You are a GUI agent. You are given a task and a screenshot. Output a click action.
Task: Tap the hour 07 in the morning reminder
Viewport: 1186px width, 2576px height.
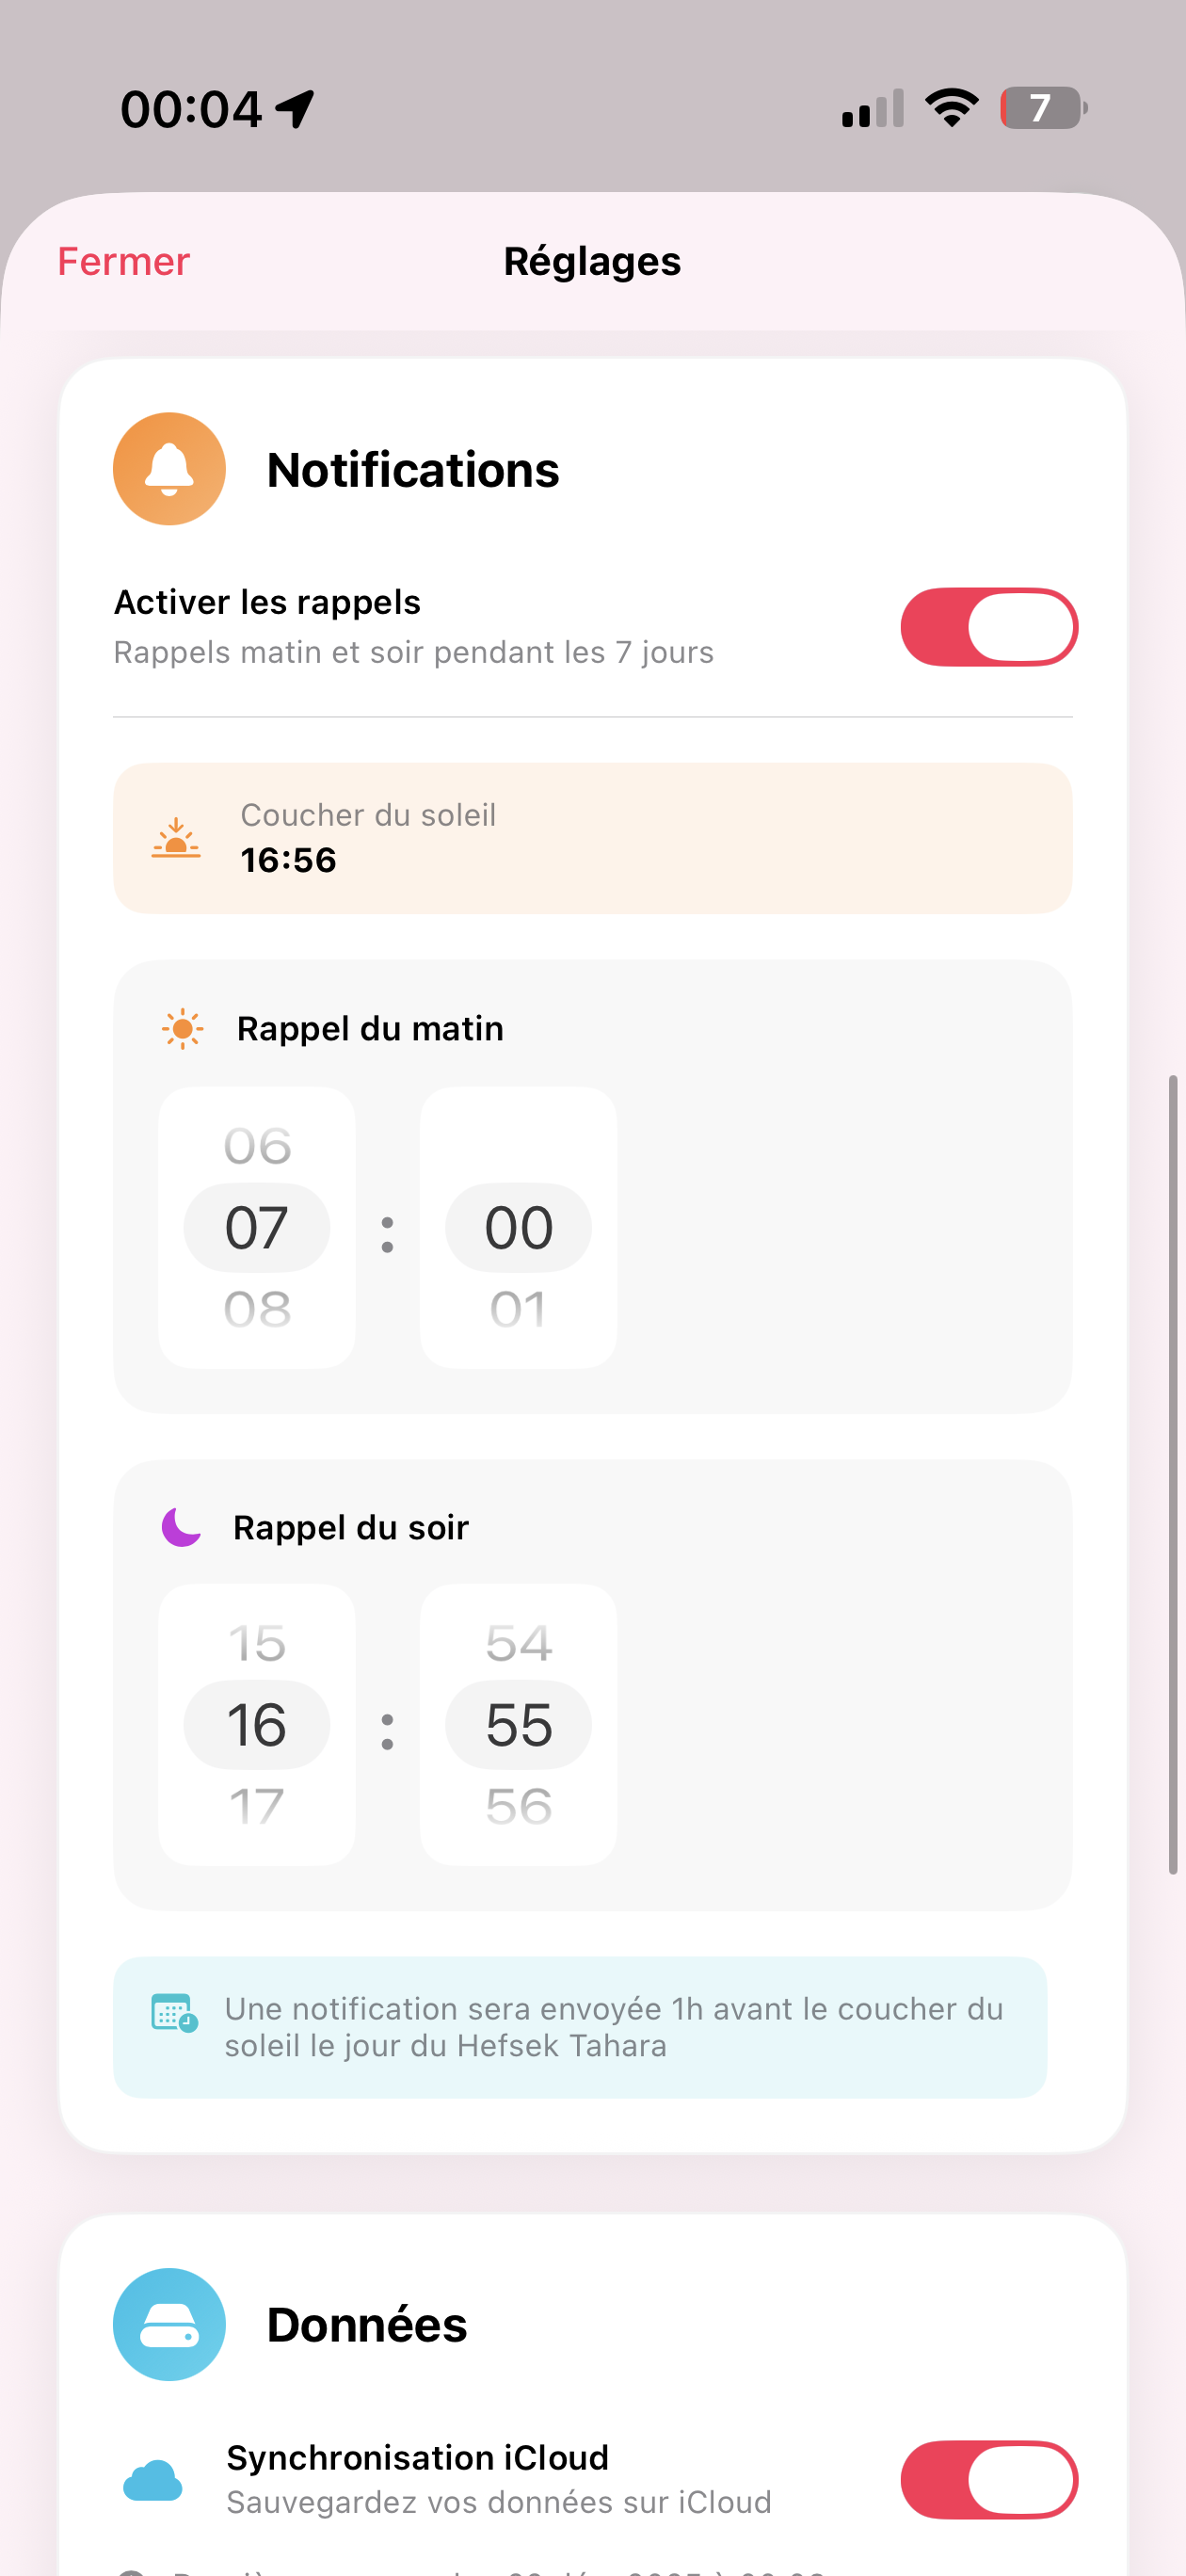click(x=256, y=1227)
